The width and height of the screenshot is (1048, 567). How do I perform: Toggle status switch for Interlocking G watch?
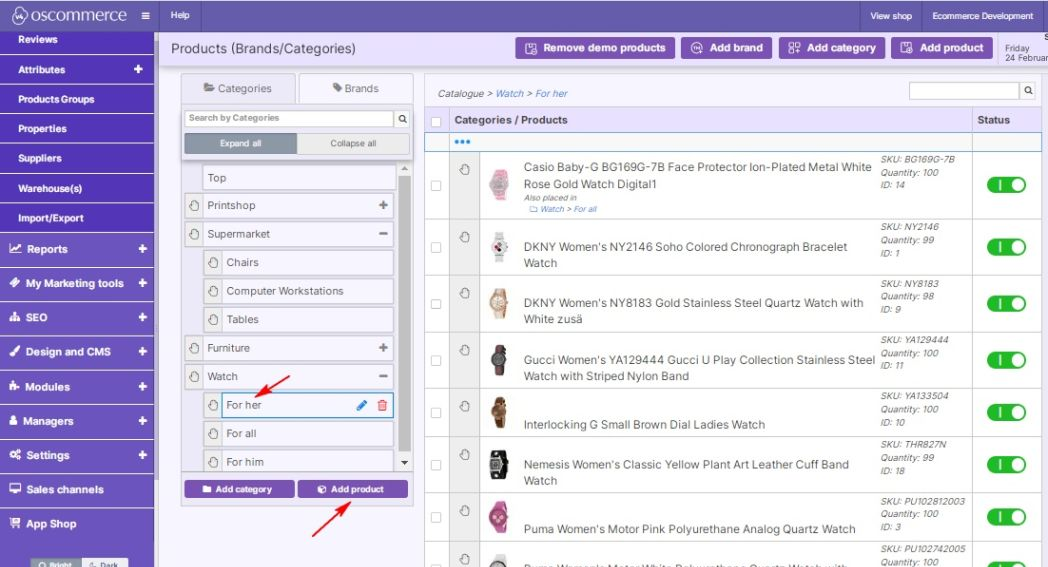[x=1006, y=413]
